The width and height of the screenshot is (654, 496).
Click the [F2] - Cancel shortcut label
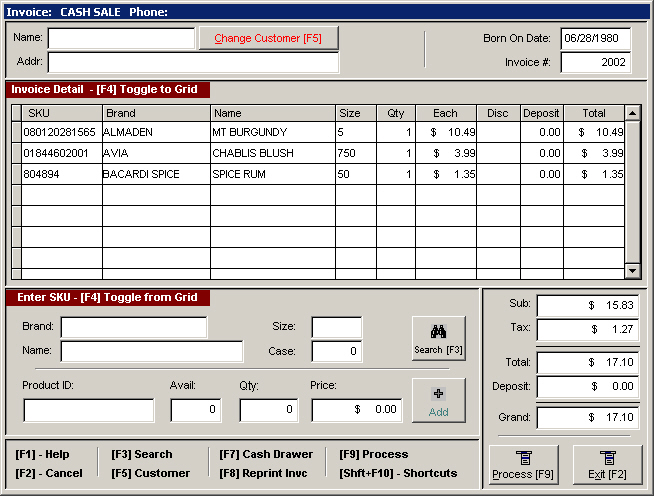pyautogui.click(x=49, y=473)
